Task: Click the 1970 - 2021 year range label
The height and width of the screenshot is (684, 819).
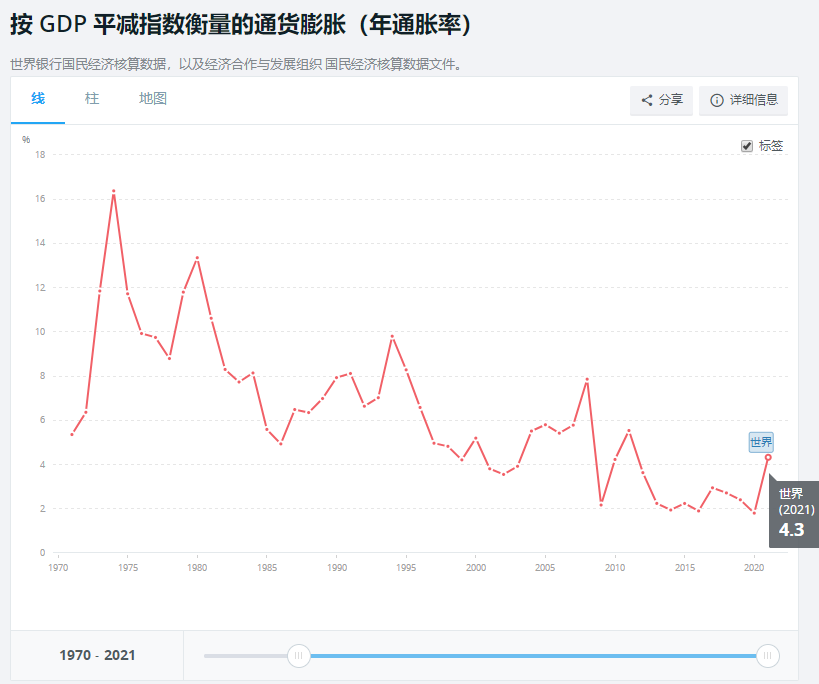Action: pos(97,656)
